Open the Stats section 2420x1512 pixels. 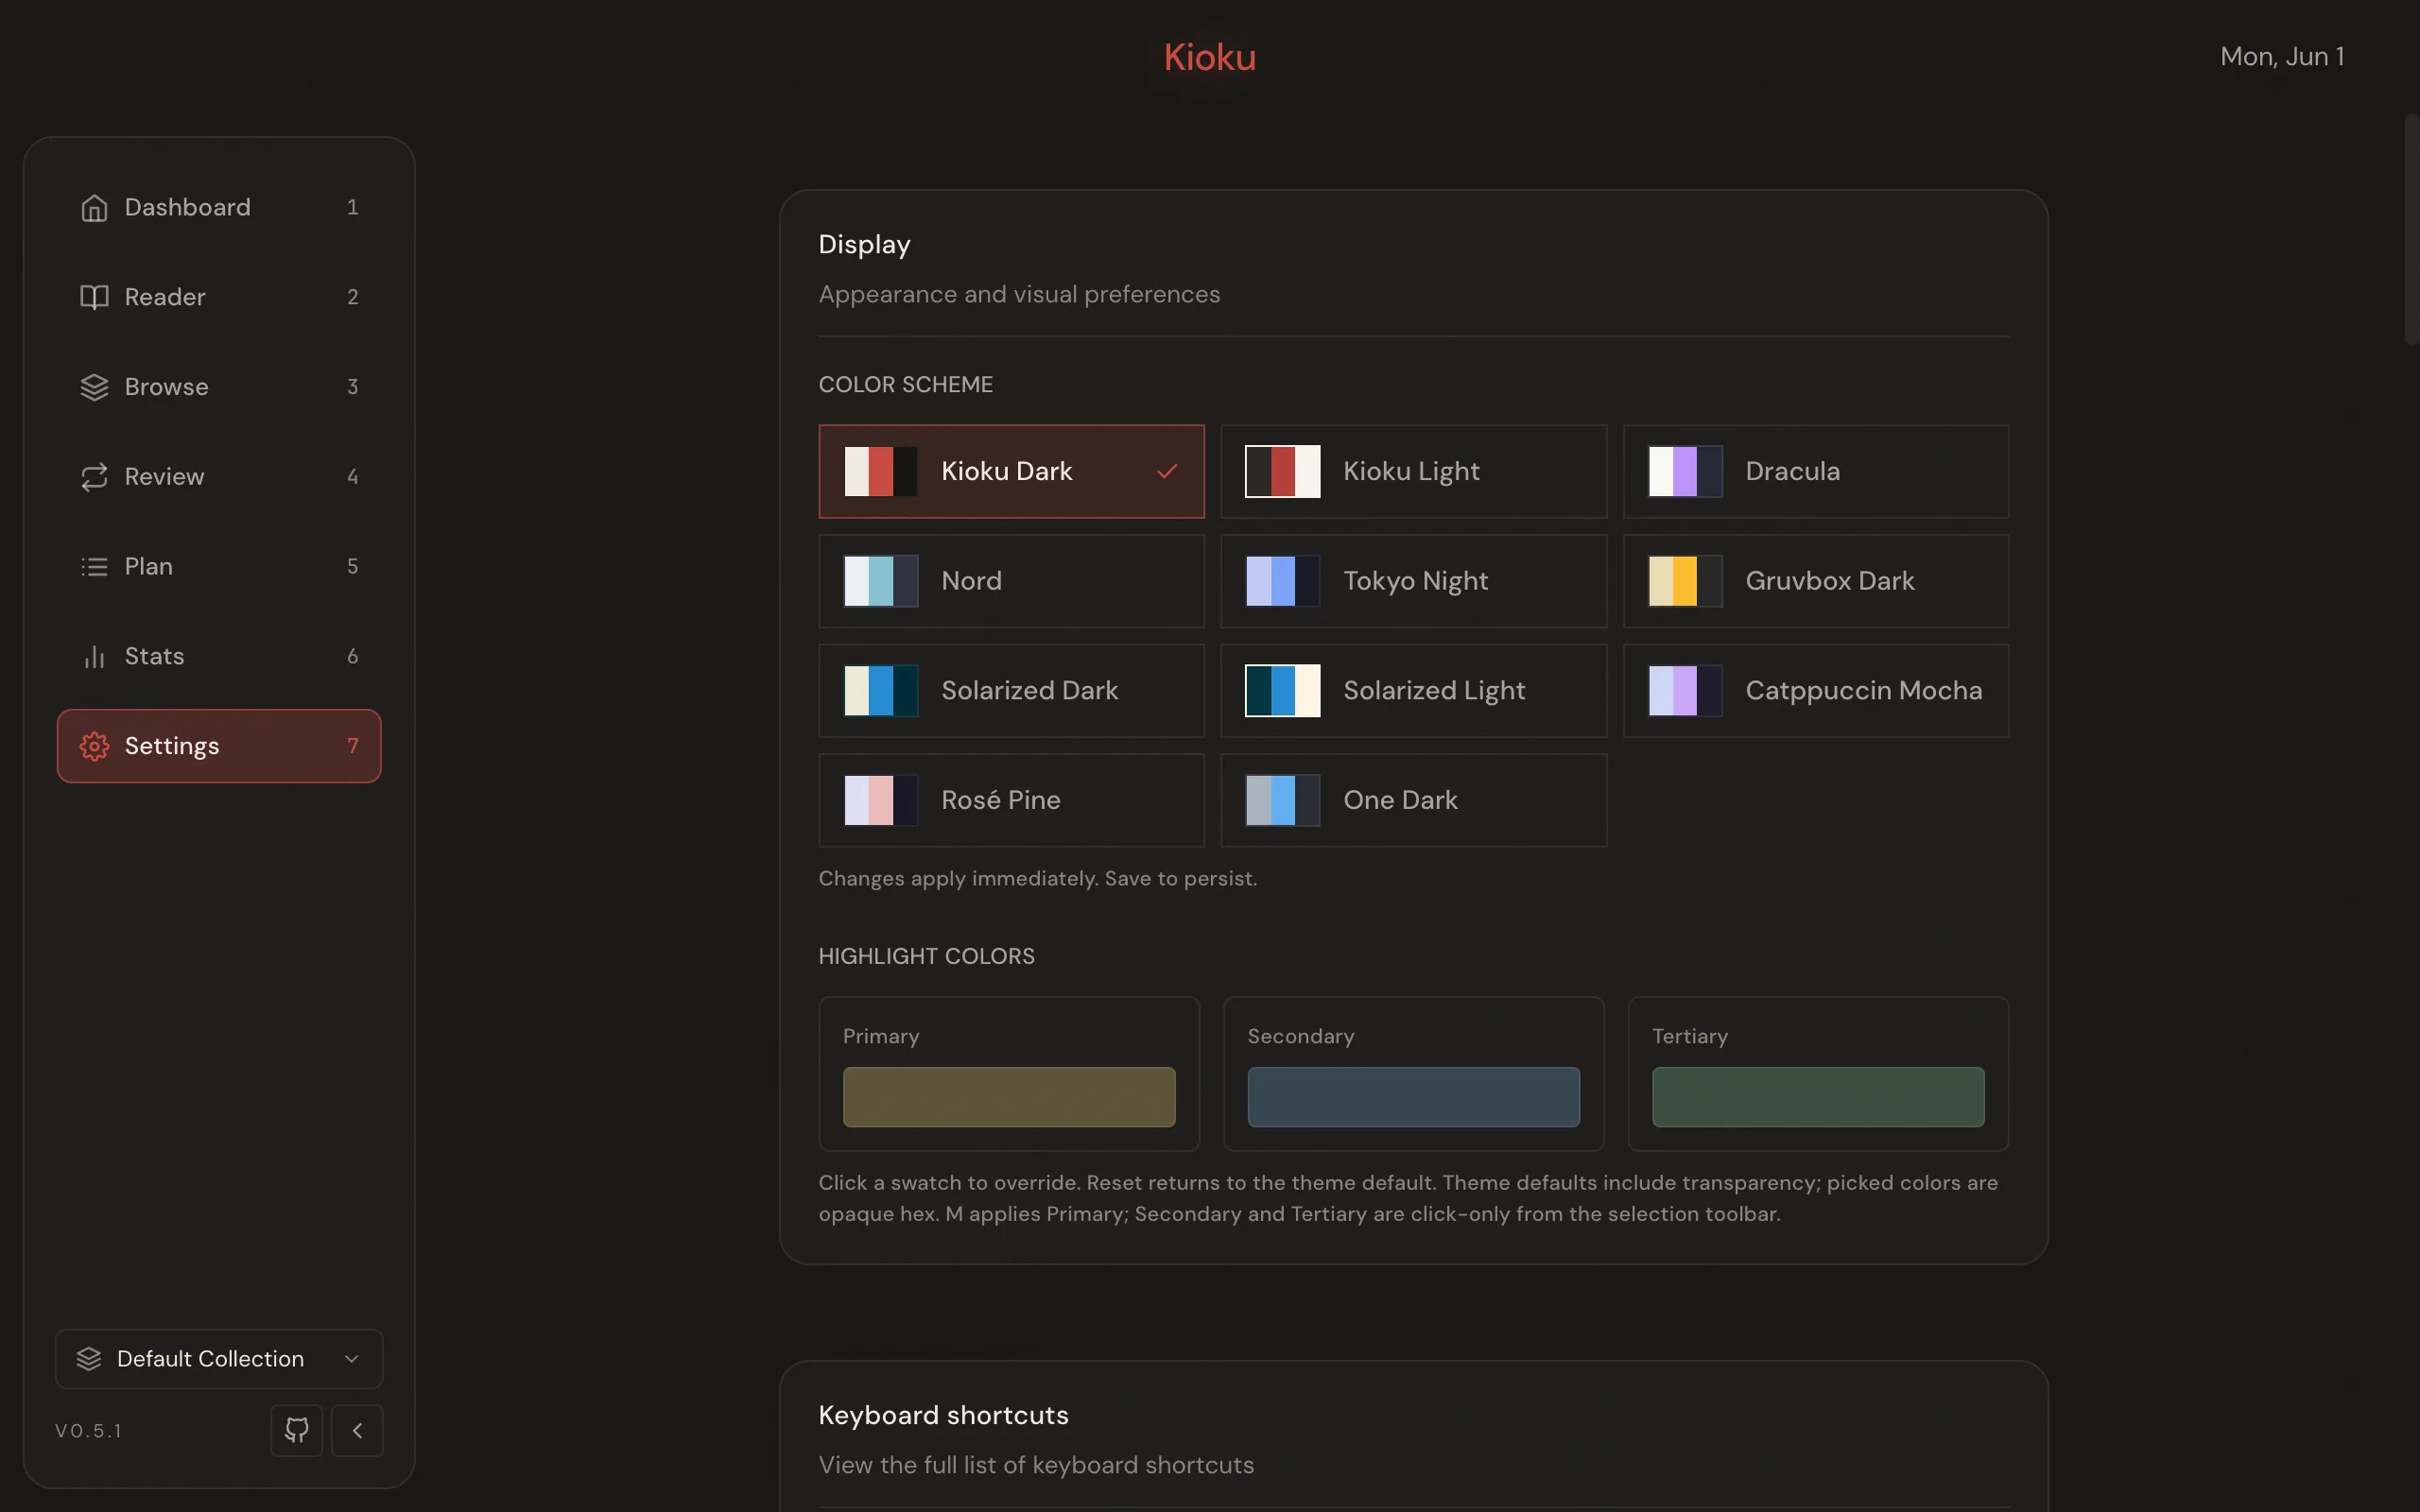point(219,657)
